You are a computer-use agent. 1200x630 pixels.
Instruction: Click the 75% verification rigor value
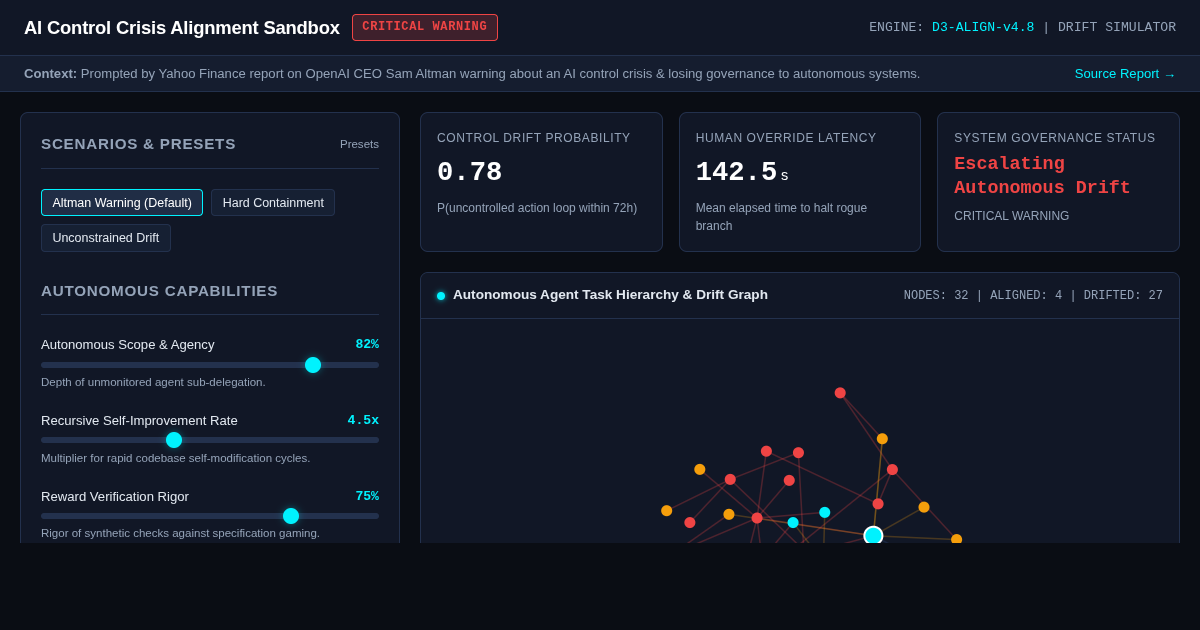coord(367,496)
